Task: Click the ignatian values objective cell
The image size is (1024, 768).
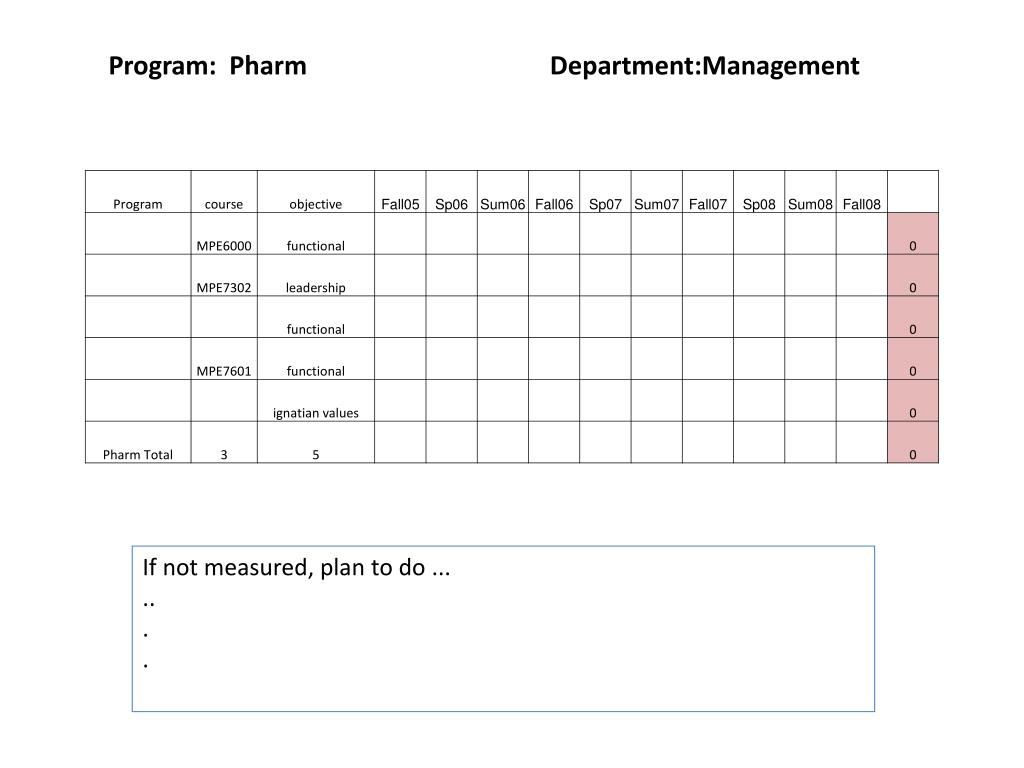Action: tap(316, 401)
